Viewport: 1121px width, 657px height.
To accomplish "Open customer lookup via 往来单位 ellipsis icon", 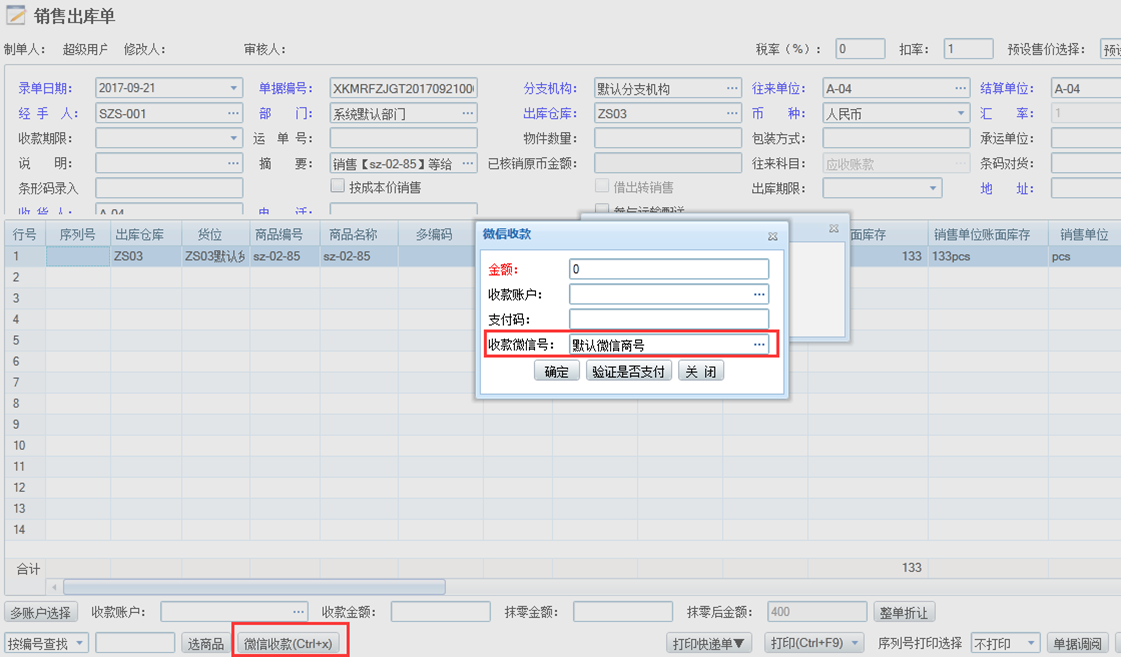I will (x=958, y=88).
